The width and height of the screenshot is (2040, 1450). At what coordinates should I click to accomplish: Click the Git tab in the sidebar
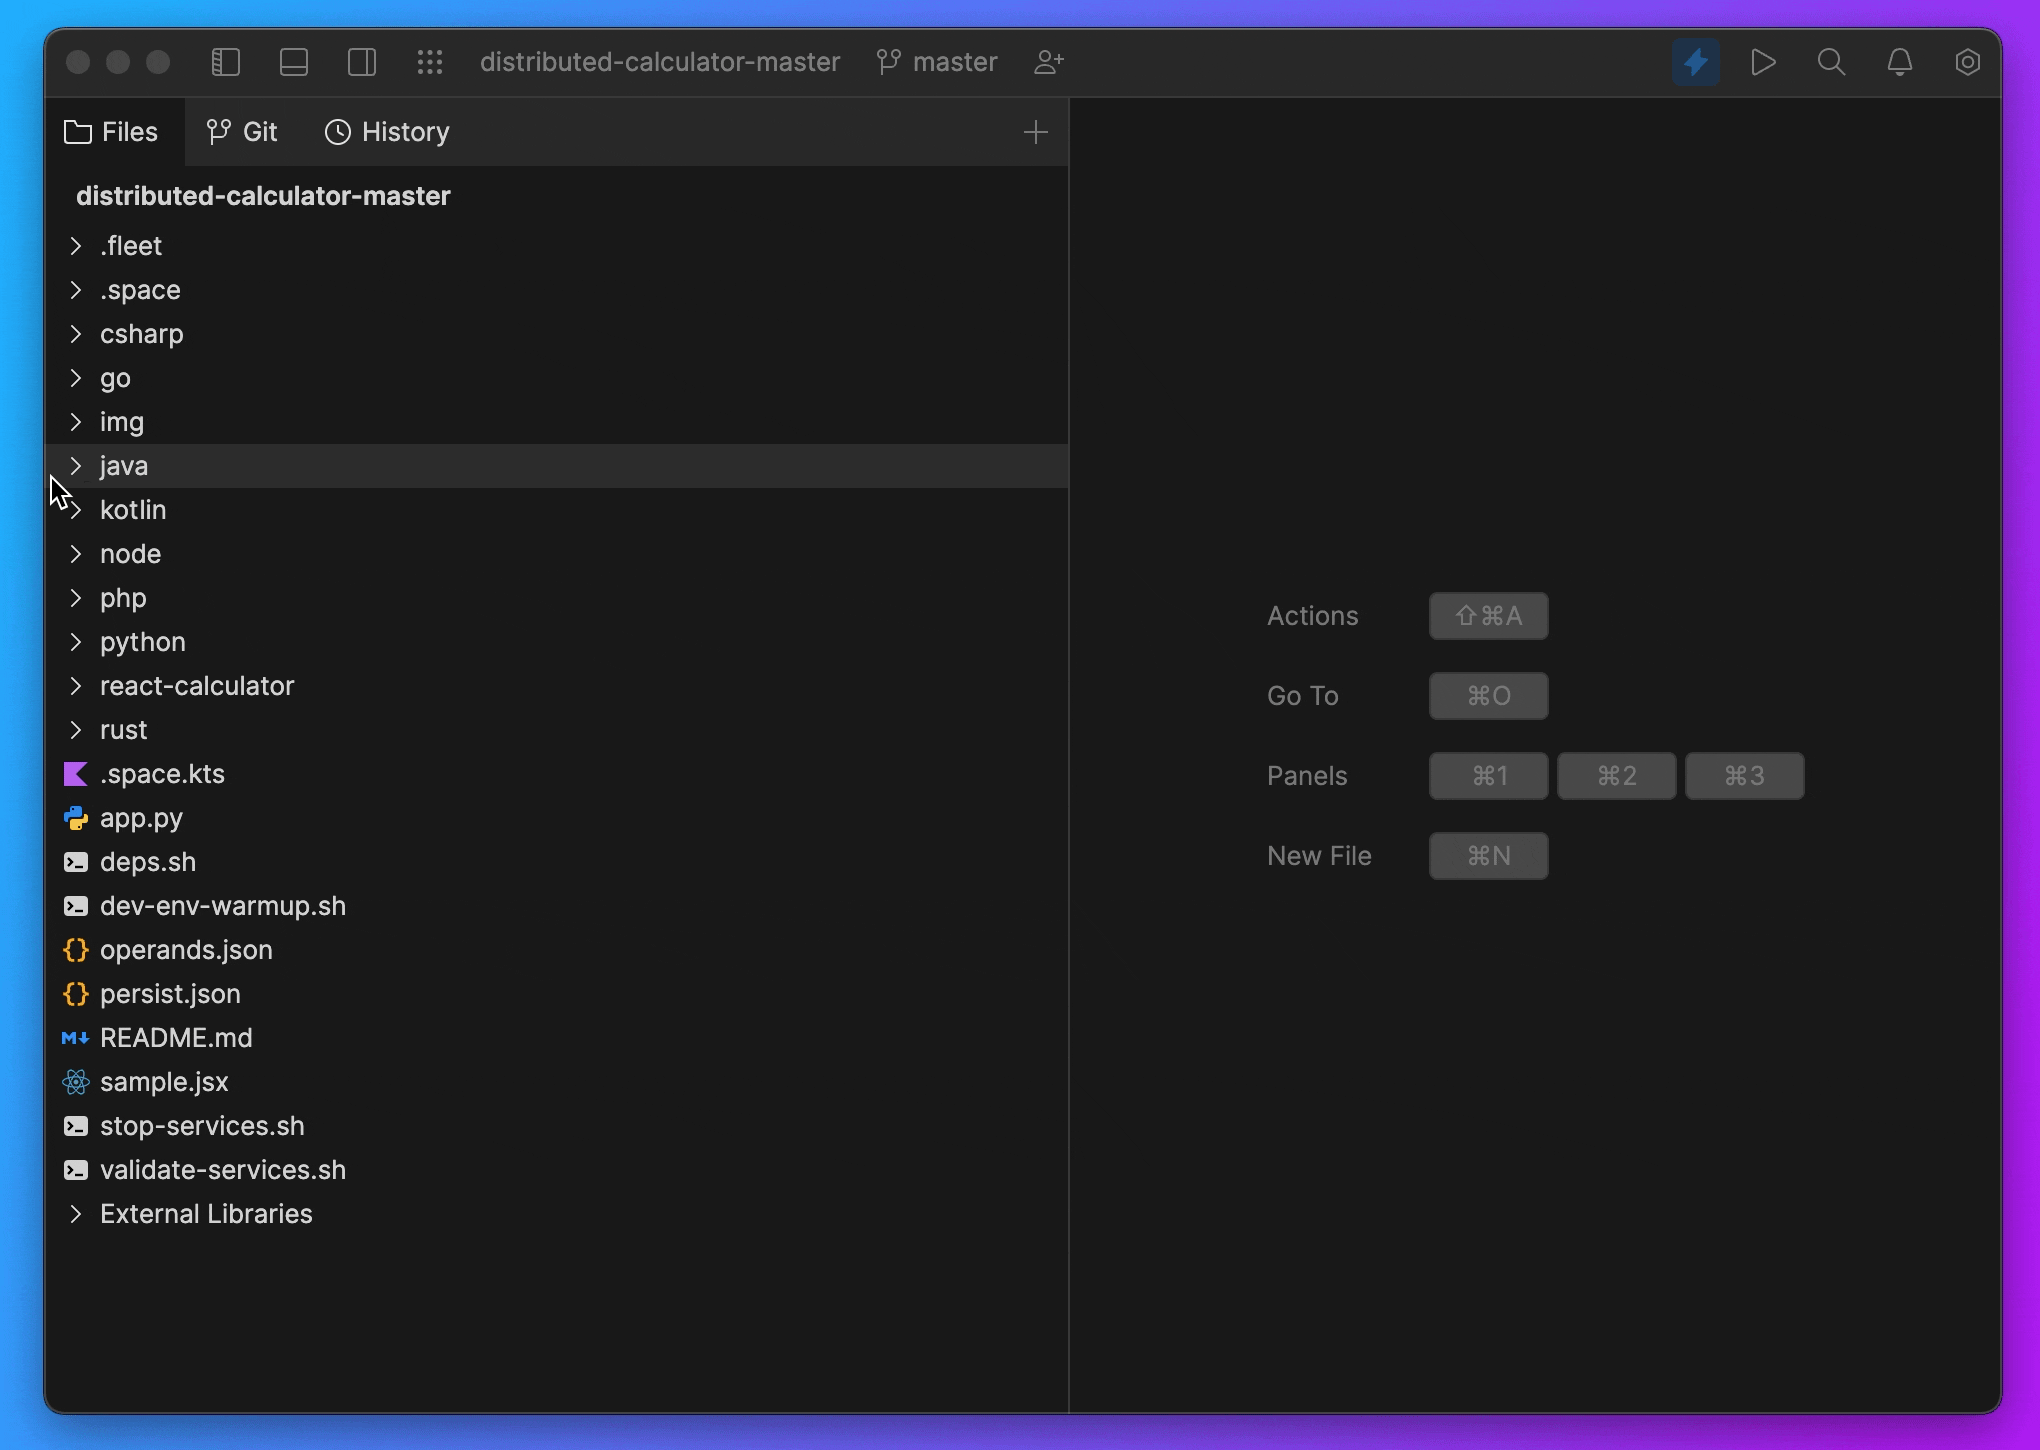coord(242,132)
